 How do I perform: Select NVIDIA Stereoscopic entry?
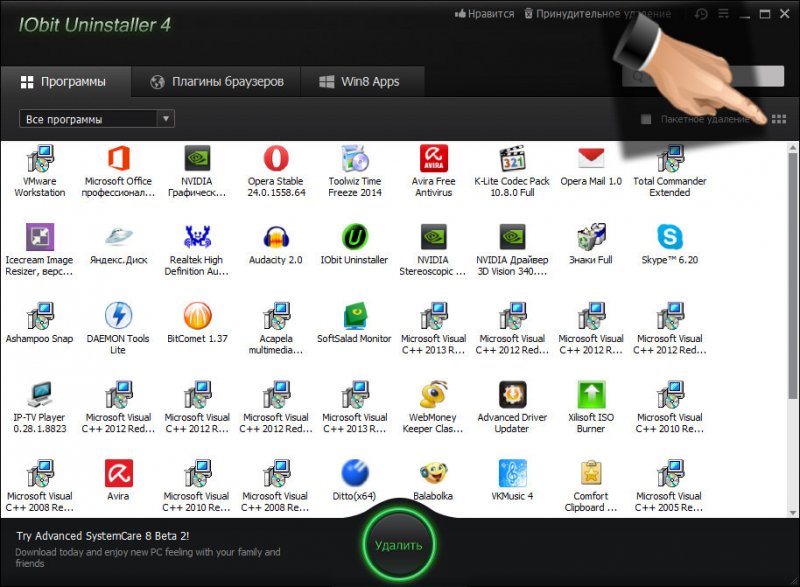point(434,250)
